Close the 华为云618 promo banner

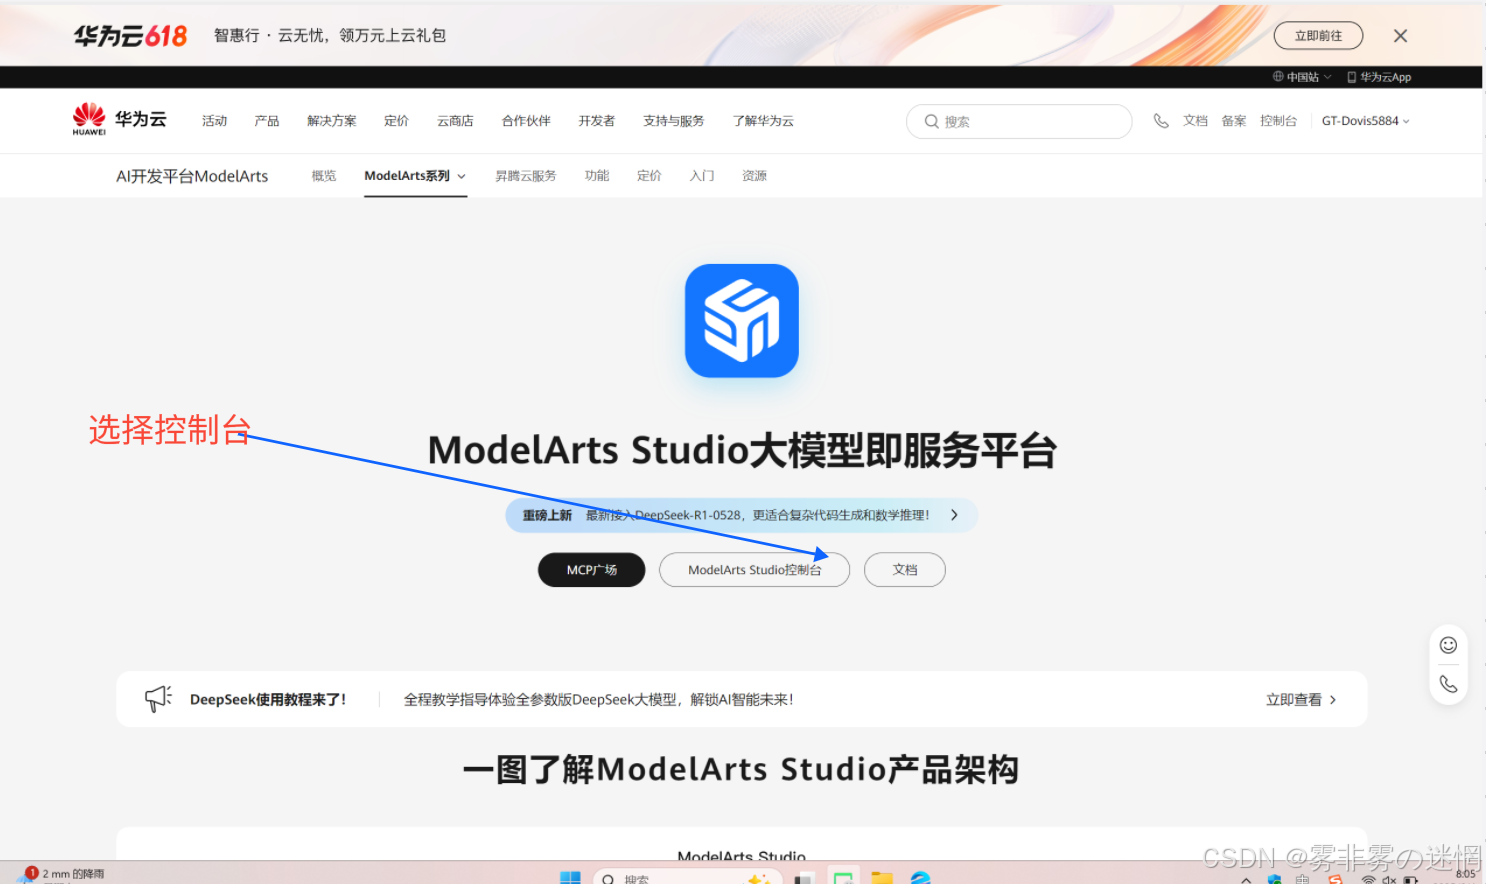pyautogui.click(x=1400, y=36)
